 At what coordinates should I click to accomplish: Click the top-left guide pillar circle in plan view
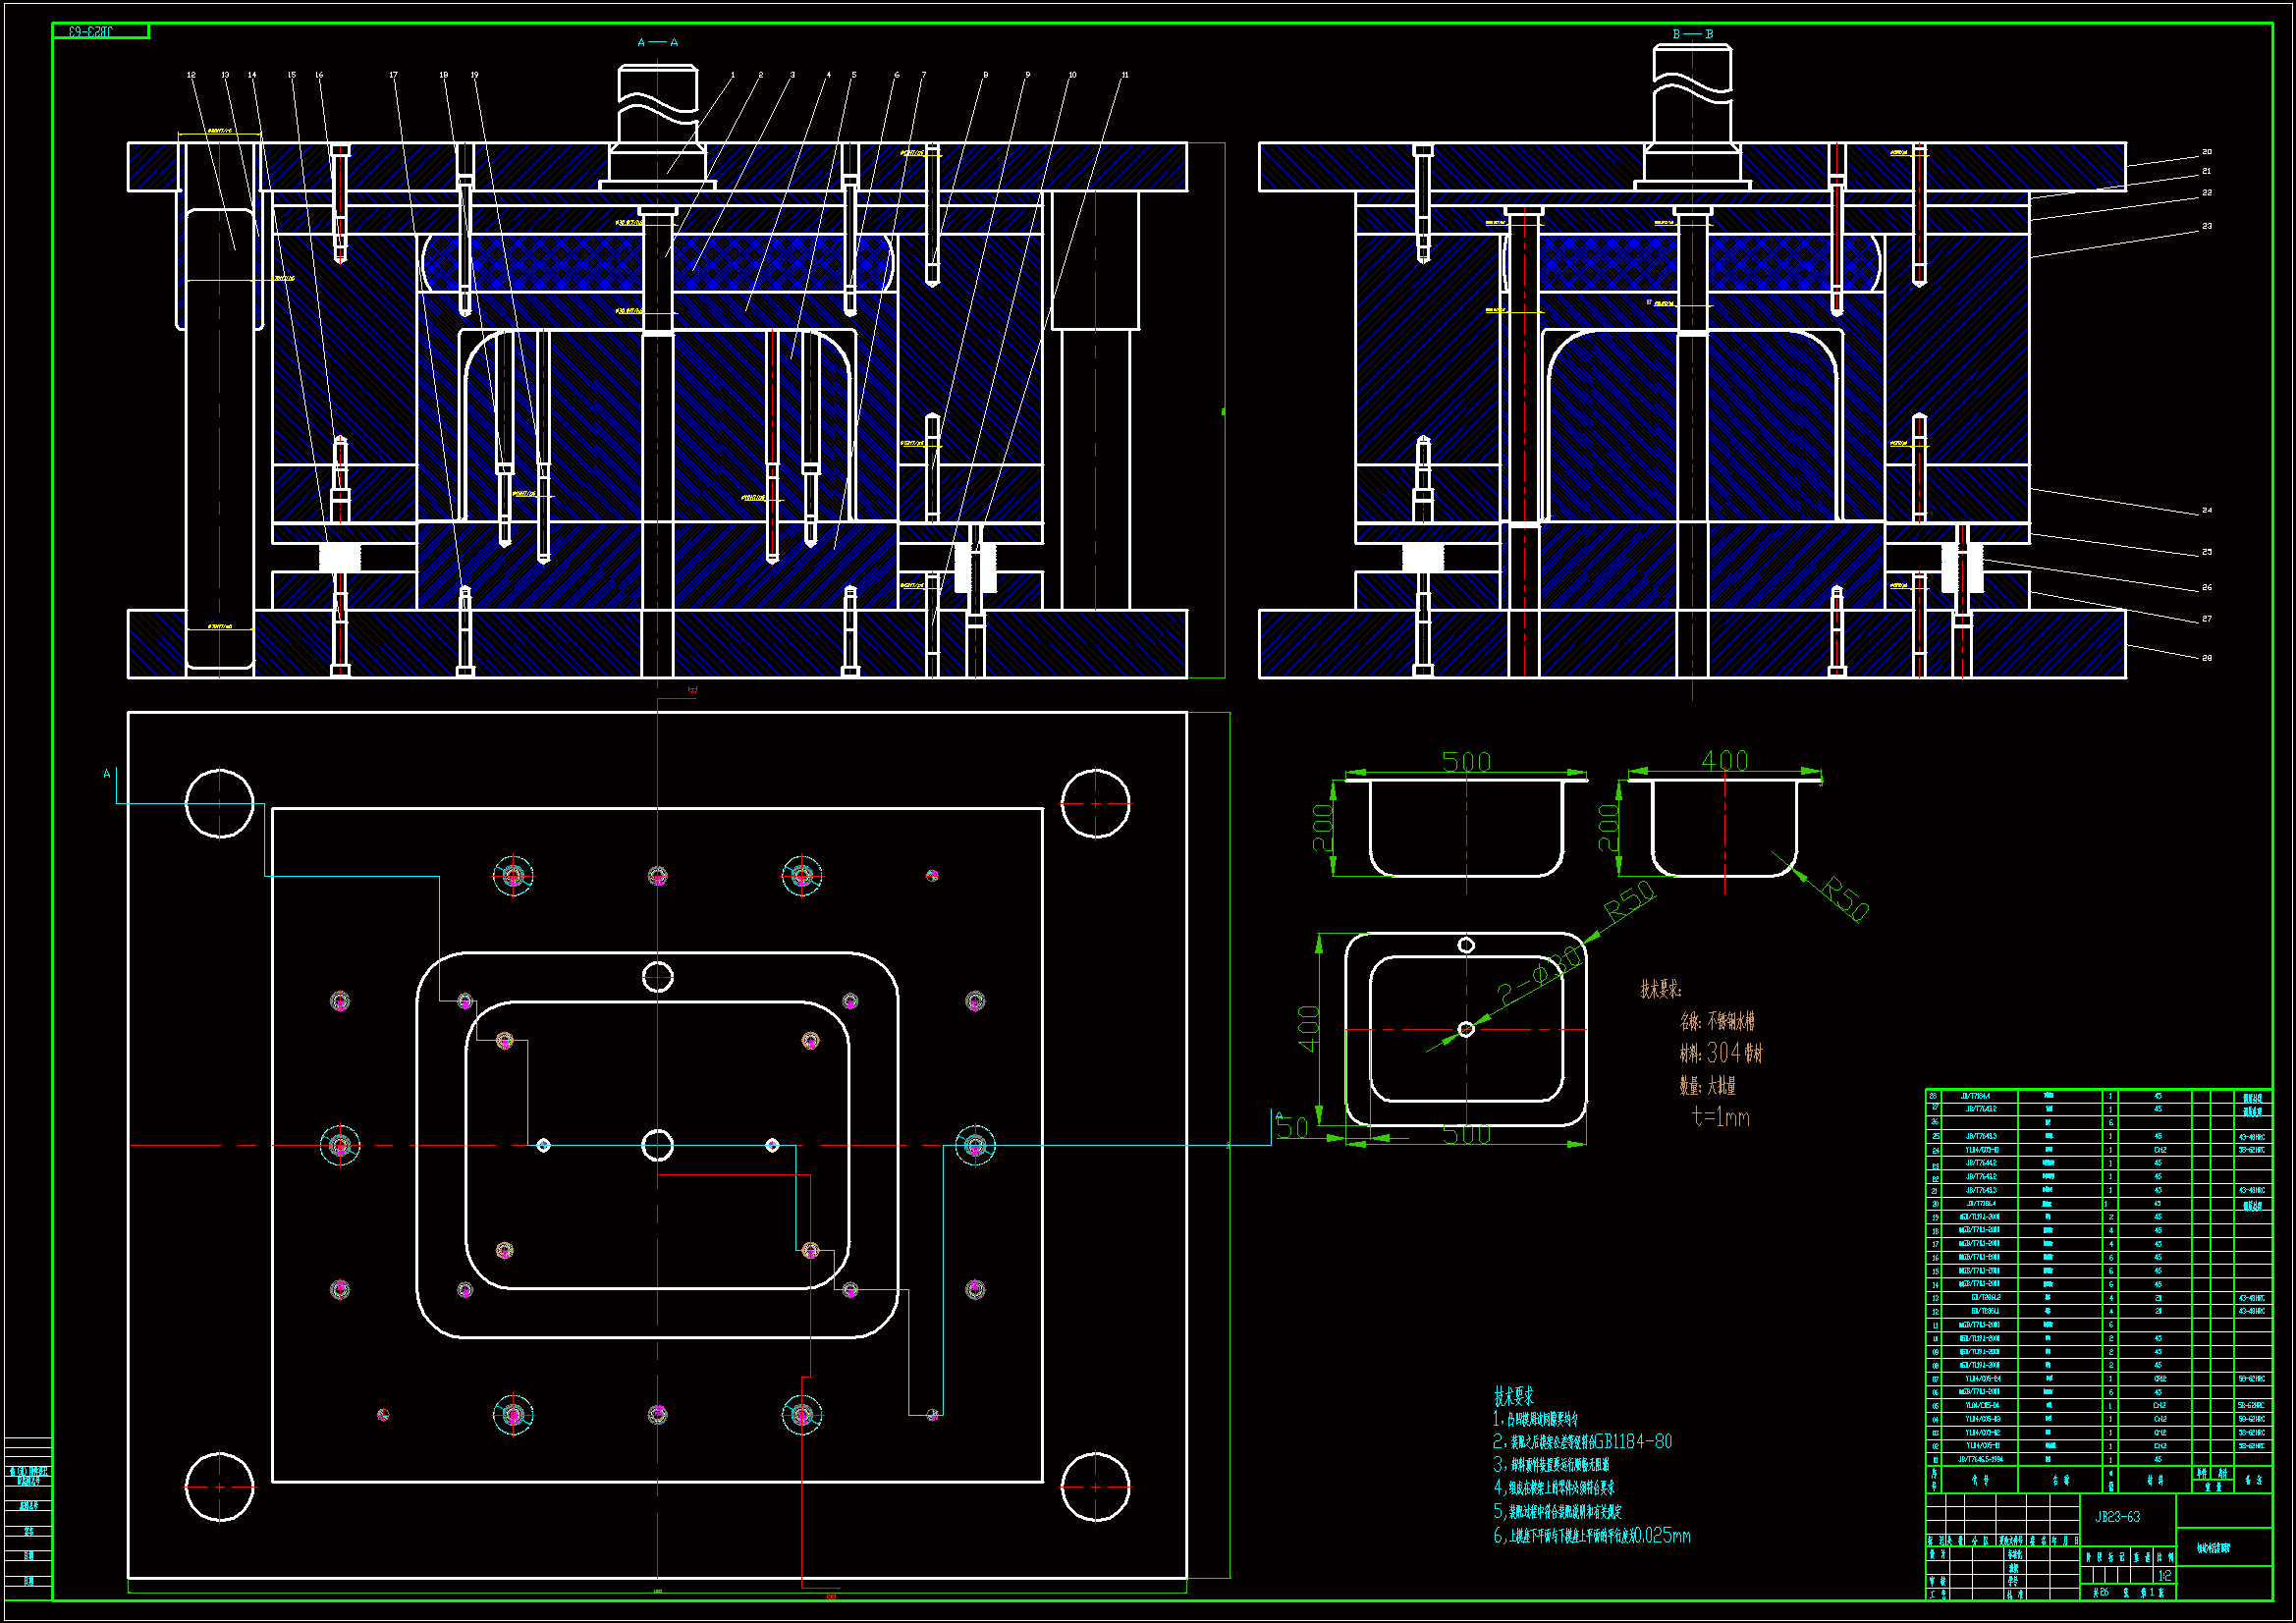(220, 803)
